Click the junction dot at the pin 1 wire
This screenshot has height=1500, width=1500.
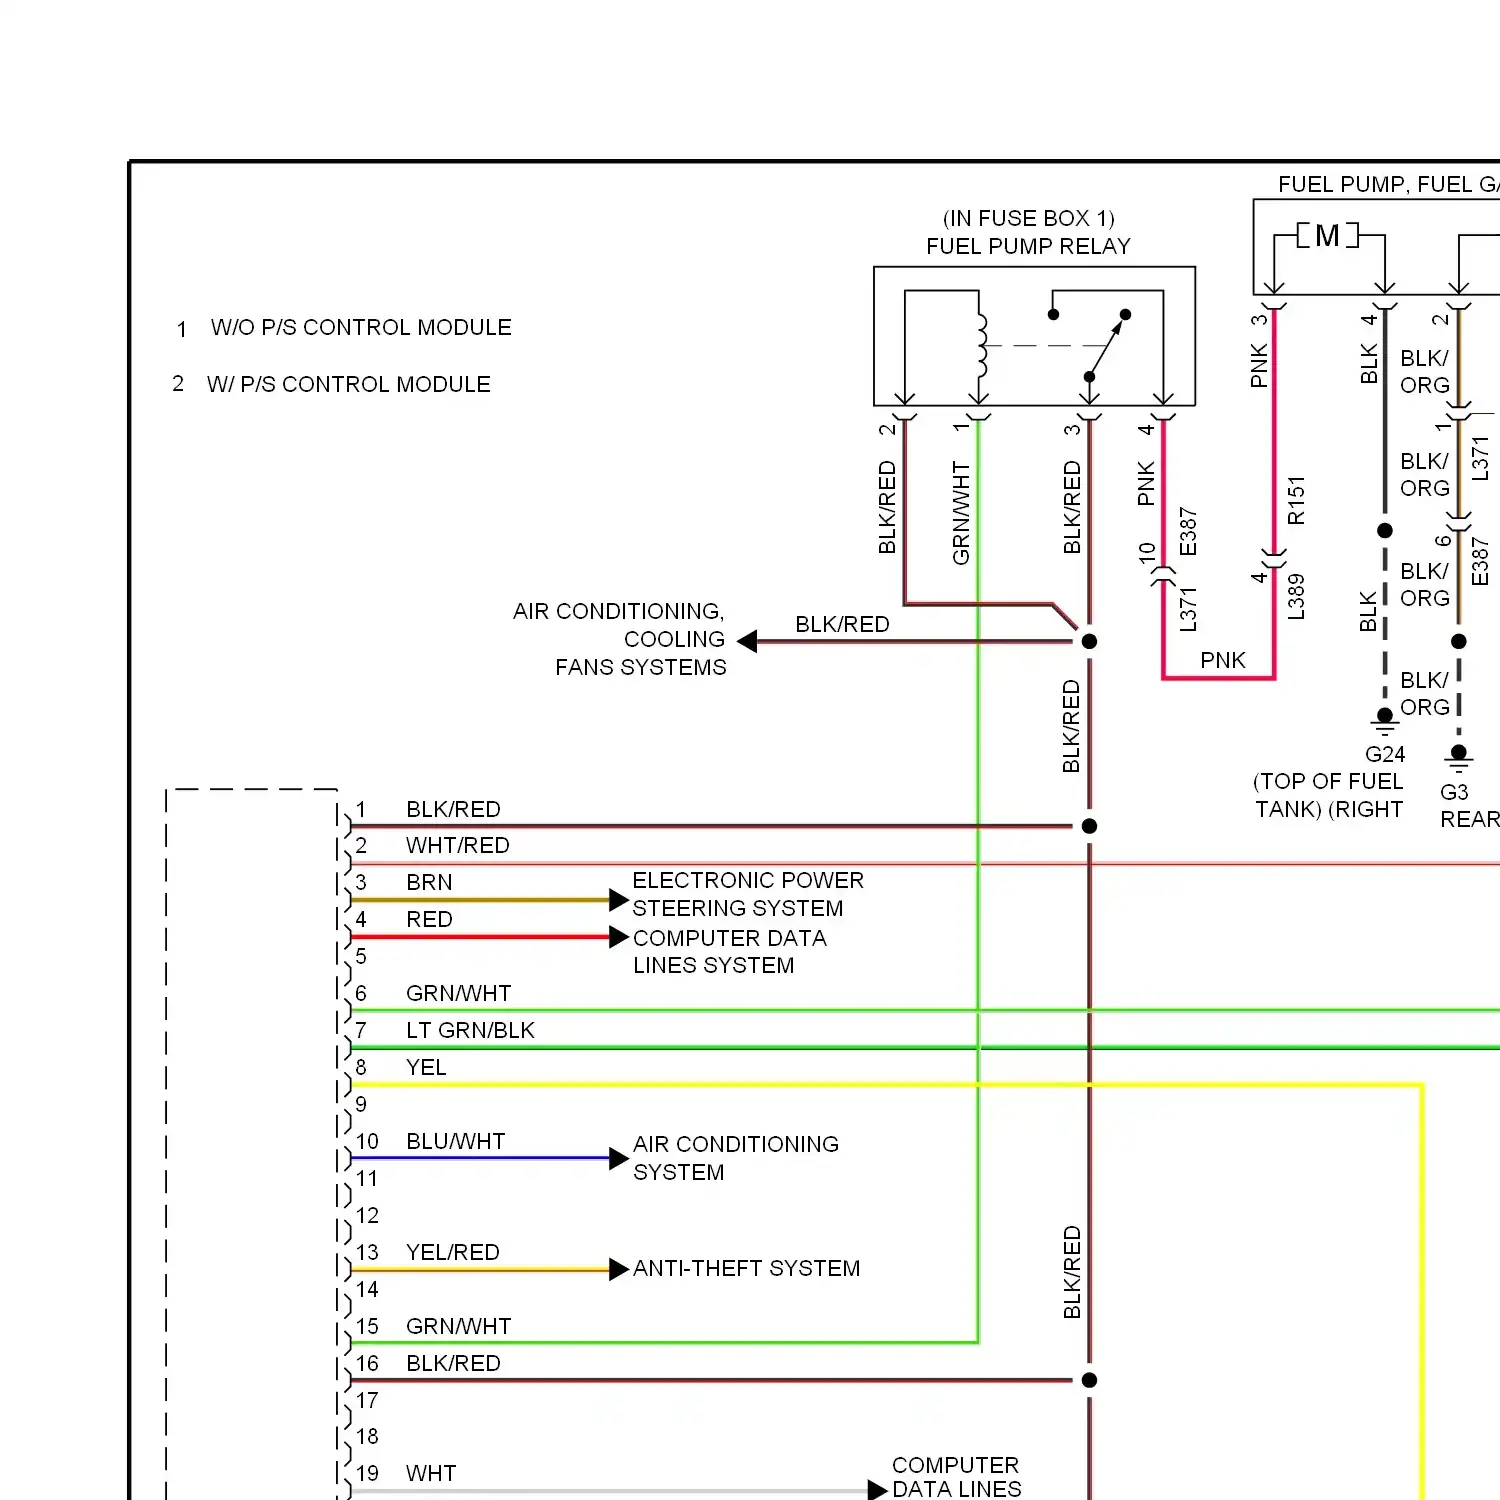tap(1090, 826)
